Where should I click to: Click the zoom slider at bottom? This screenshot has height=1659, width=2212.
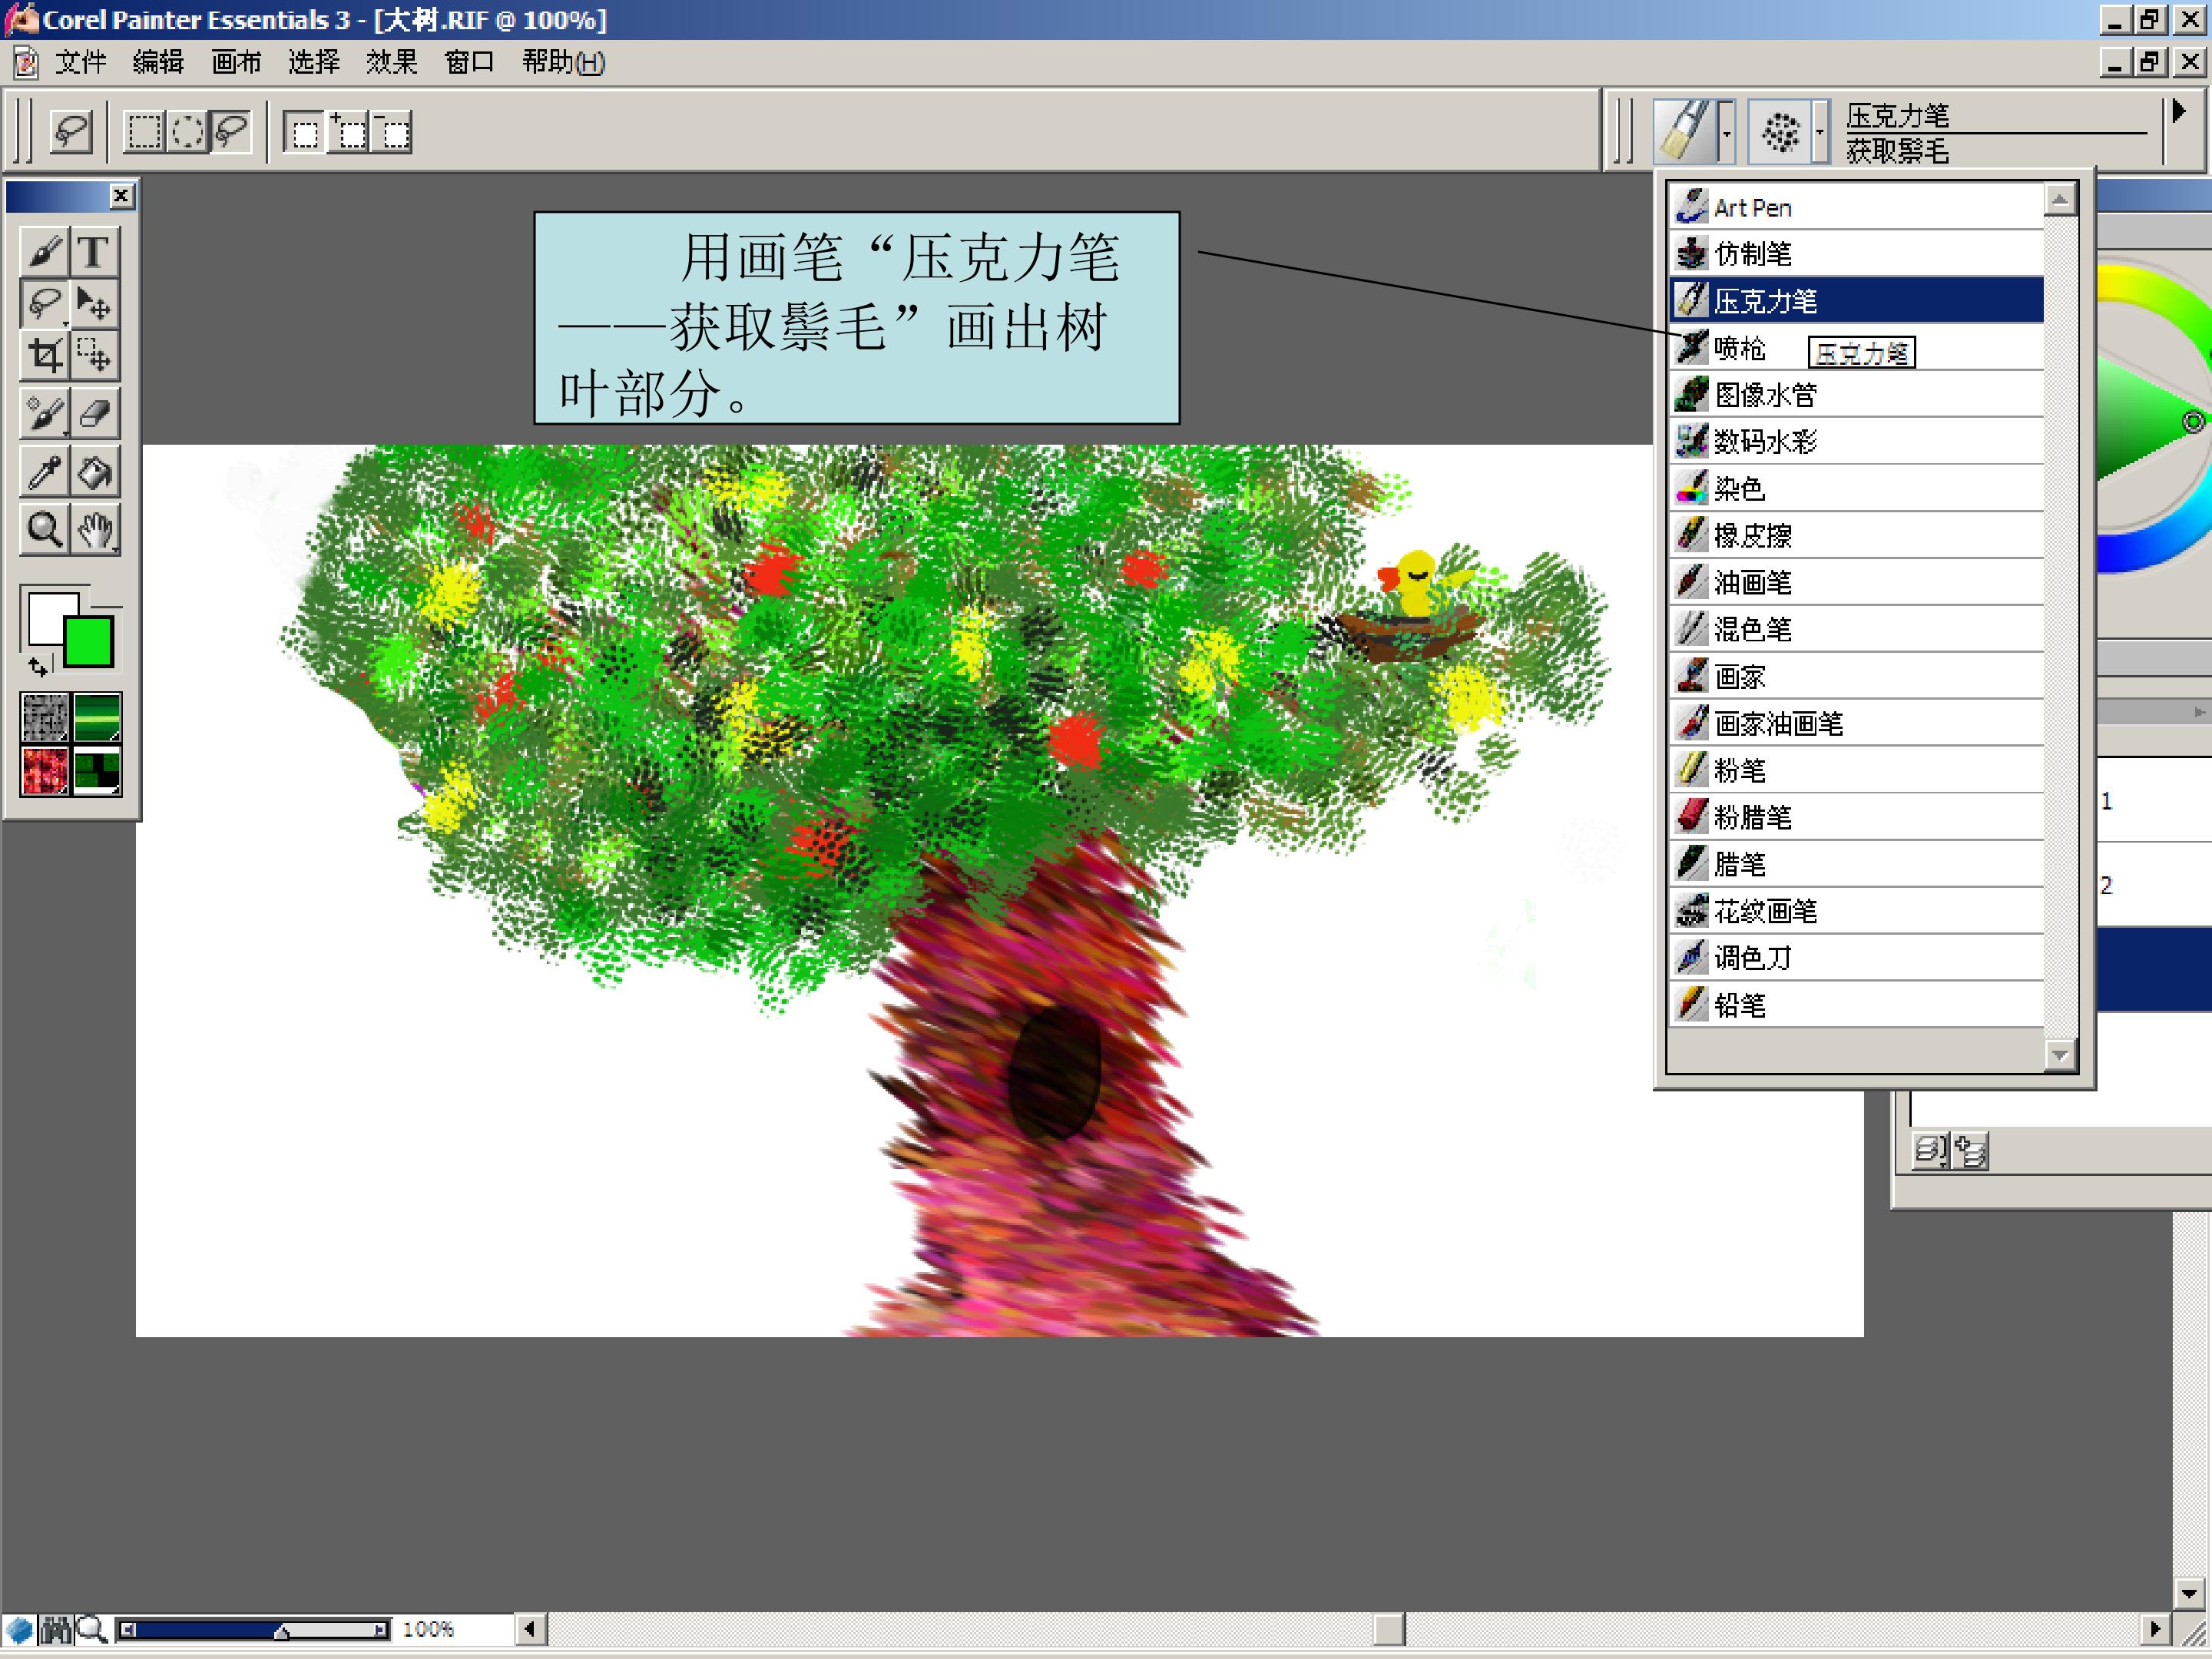(x=254, y=1630)
